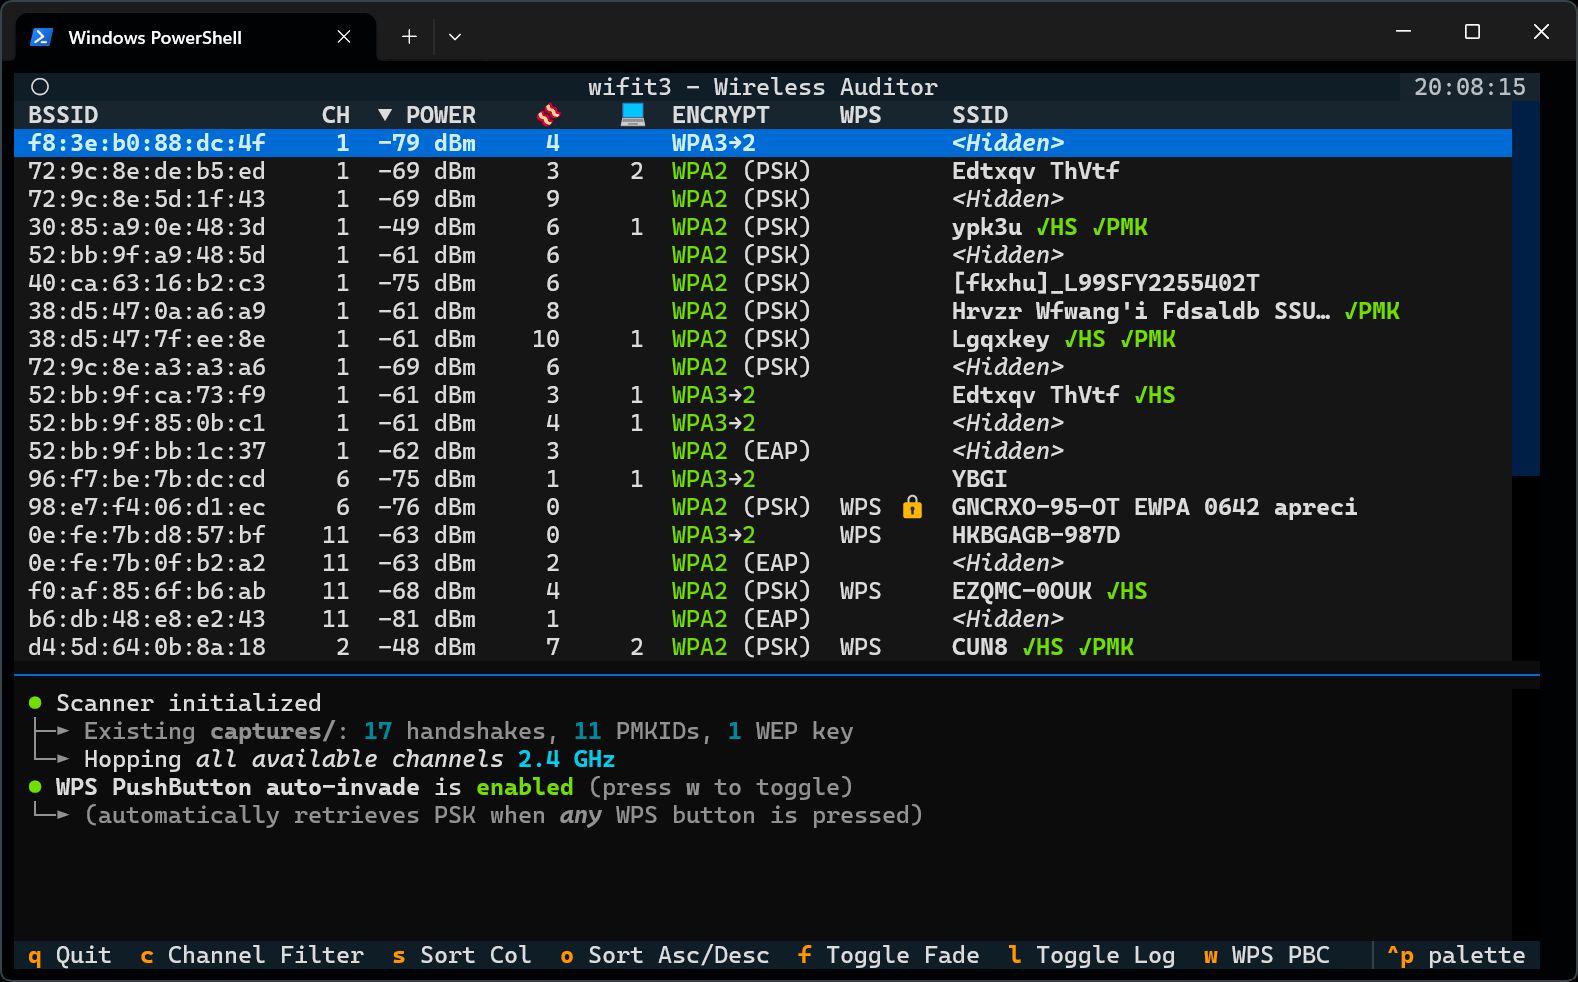Sort by the ENCRYPT column header
This screenshot has height=982, width=1578.
coord(721,115)
